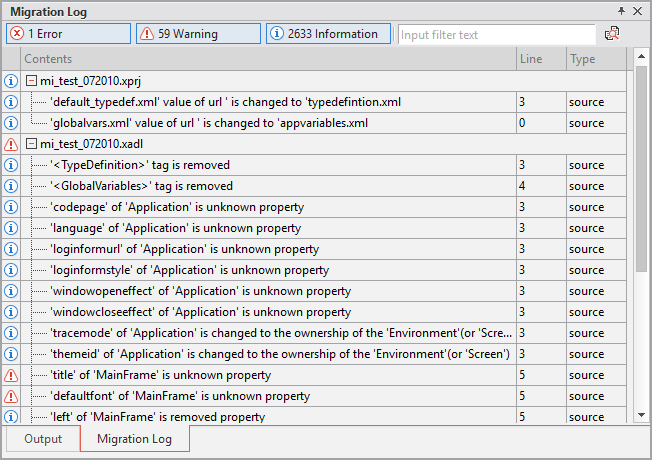Click the Type column header
652x460 pixels.
[597, 59]
